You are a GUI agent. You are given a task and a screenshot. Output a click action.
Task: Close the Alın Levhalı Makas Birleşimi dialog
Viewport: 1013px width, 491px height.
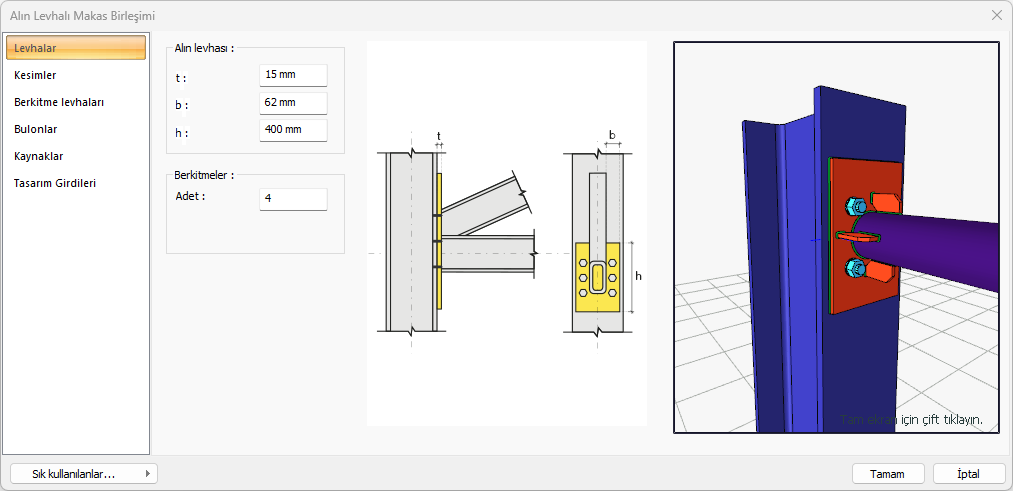click(x=996, y=16)
